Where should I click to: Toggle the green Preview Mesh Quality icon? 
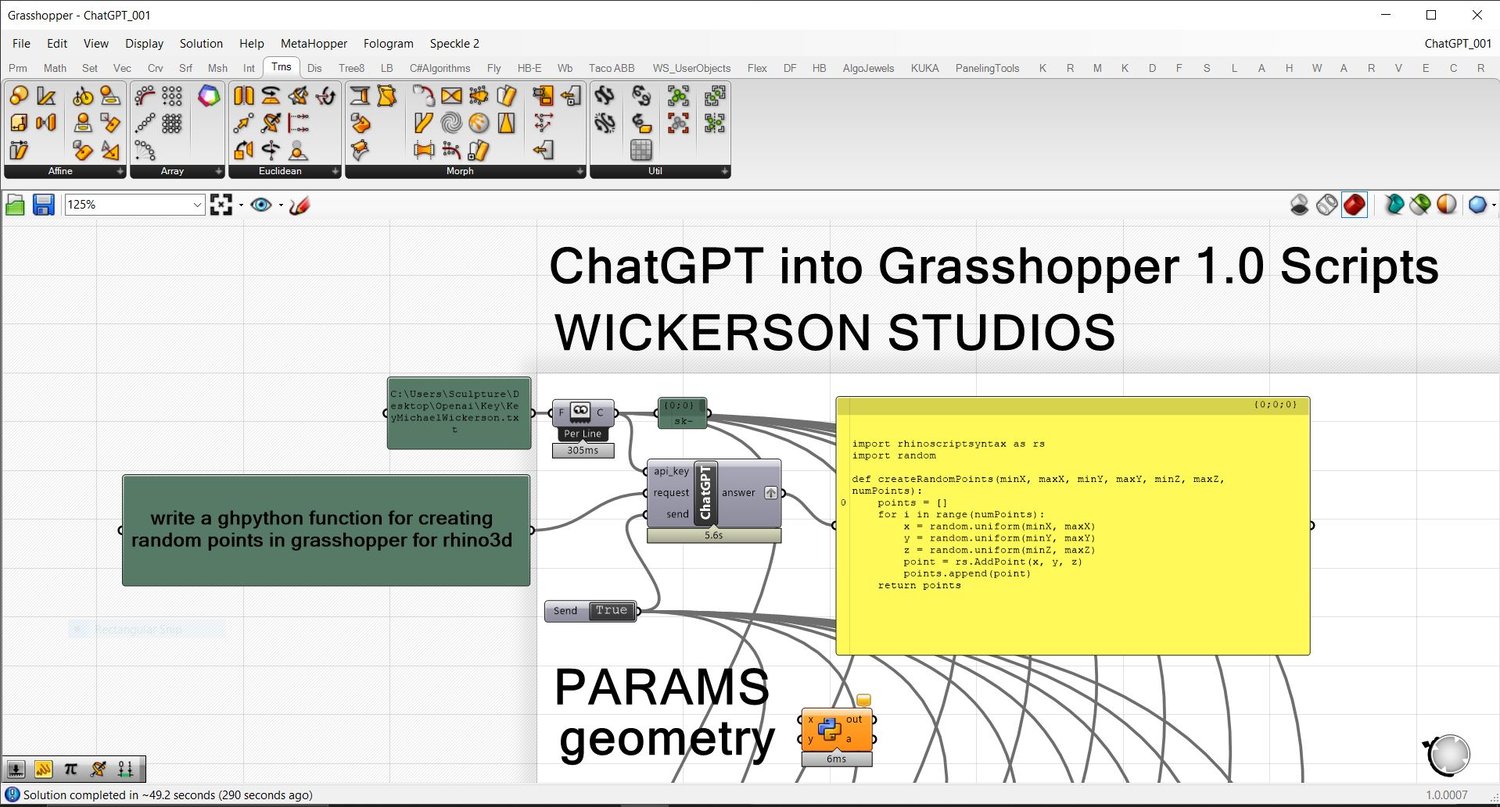1420,205
